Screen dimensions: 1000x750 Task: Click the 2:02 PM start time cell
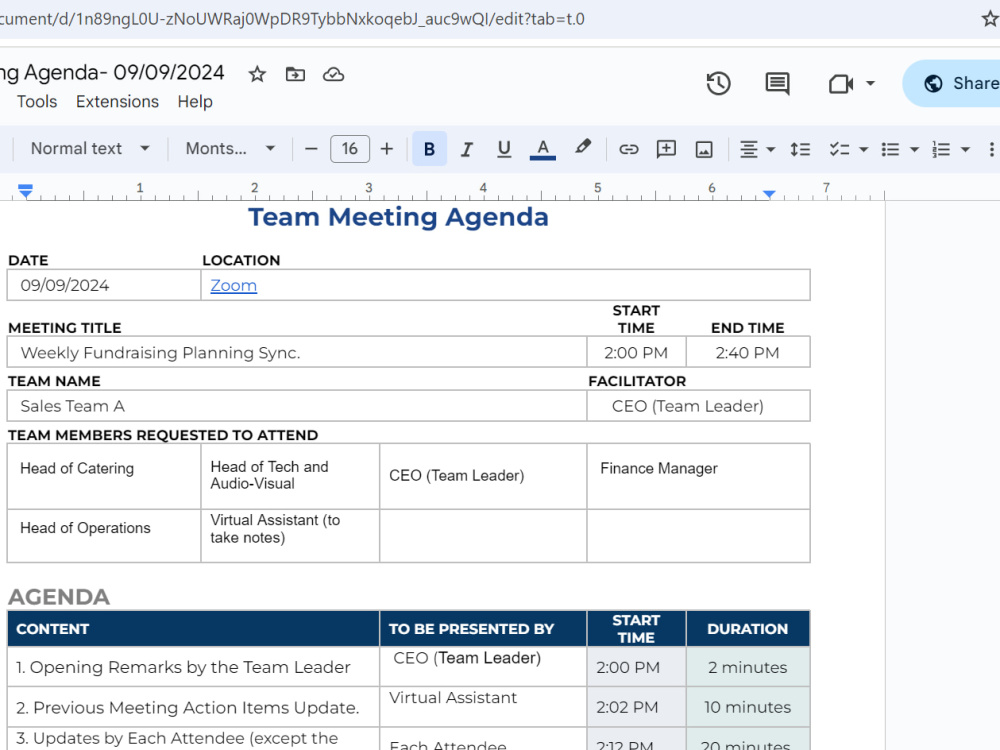[x=636, y=707]
